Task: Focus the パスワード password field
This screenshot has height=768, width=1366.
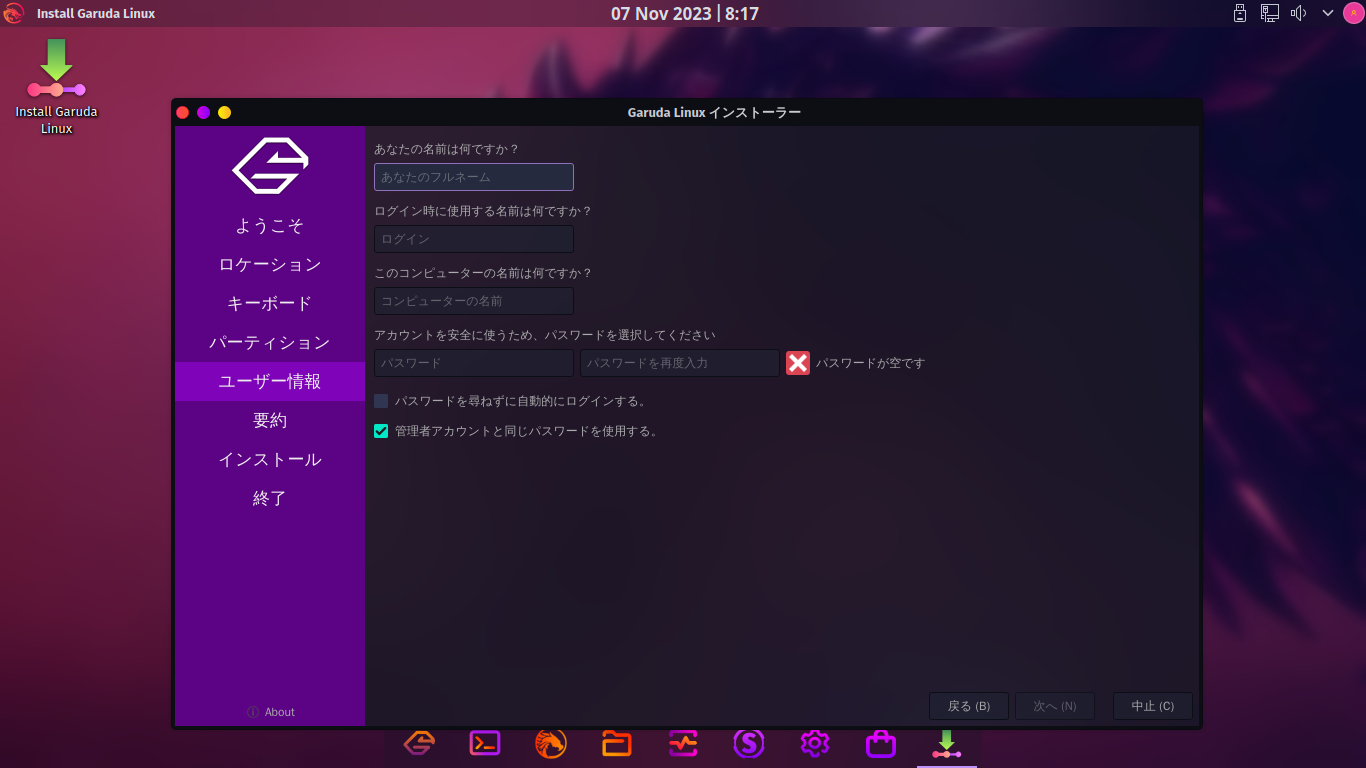Action: (x=474, y=363)
